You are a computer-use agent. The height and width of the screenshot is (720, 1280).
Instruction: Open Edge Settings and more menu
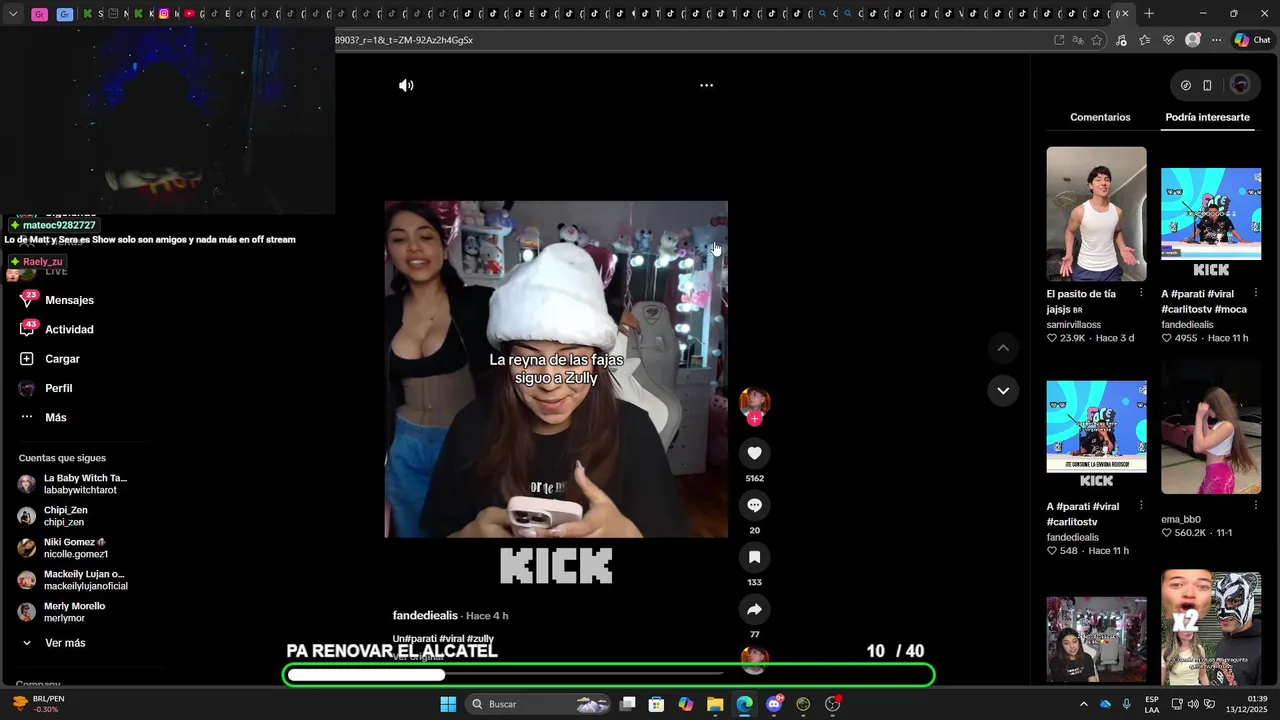(1216, 40)
